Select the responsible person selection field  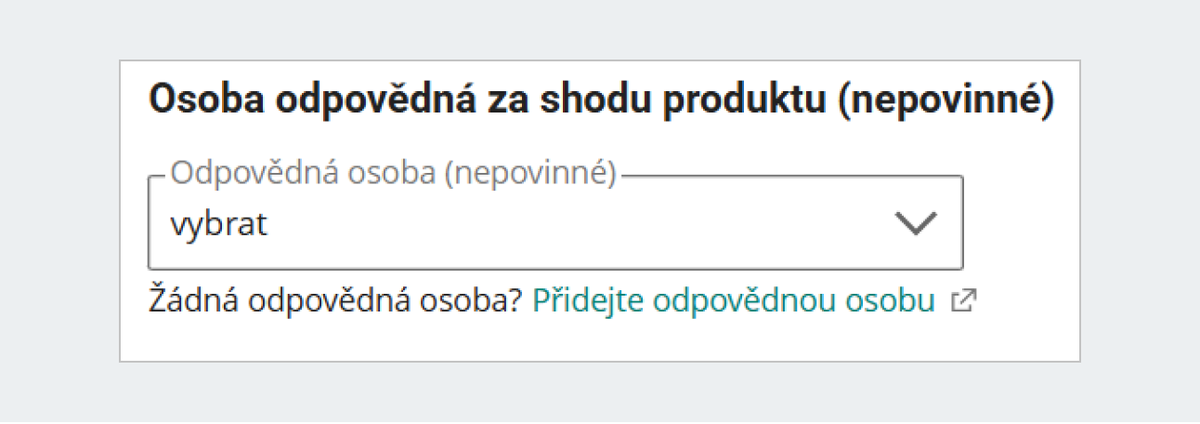(555, 224)
